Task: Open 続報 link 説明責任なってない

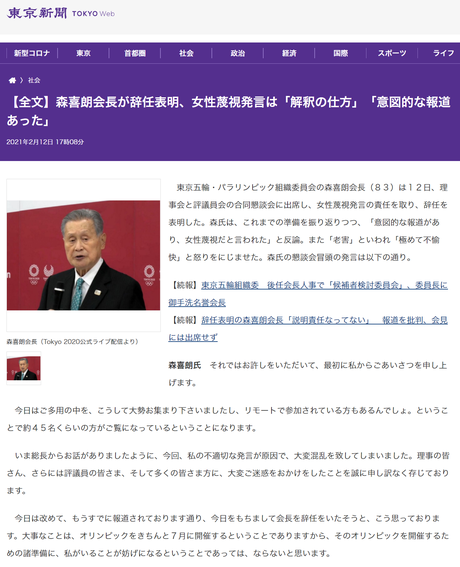Action: click(x=308, y=329)
